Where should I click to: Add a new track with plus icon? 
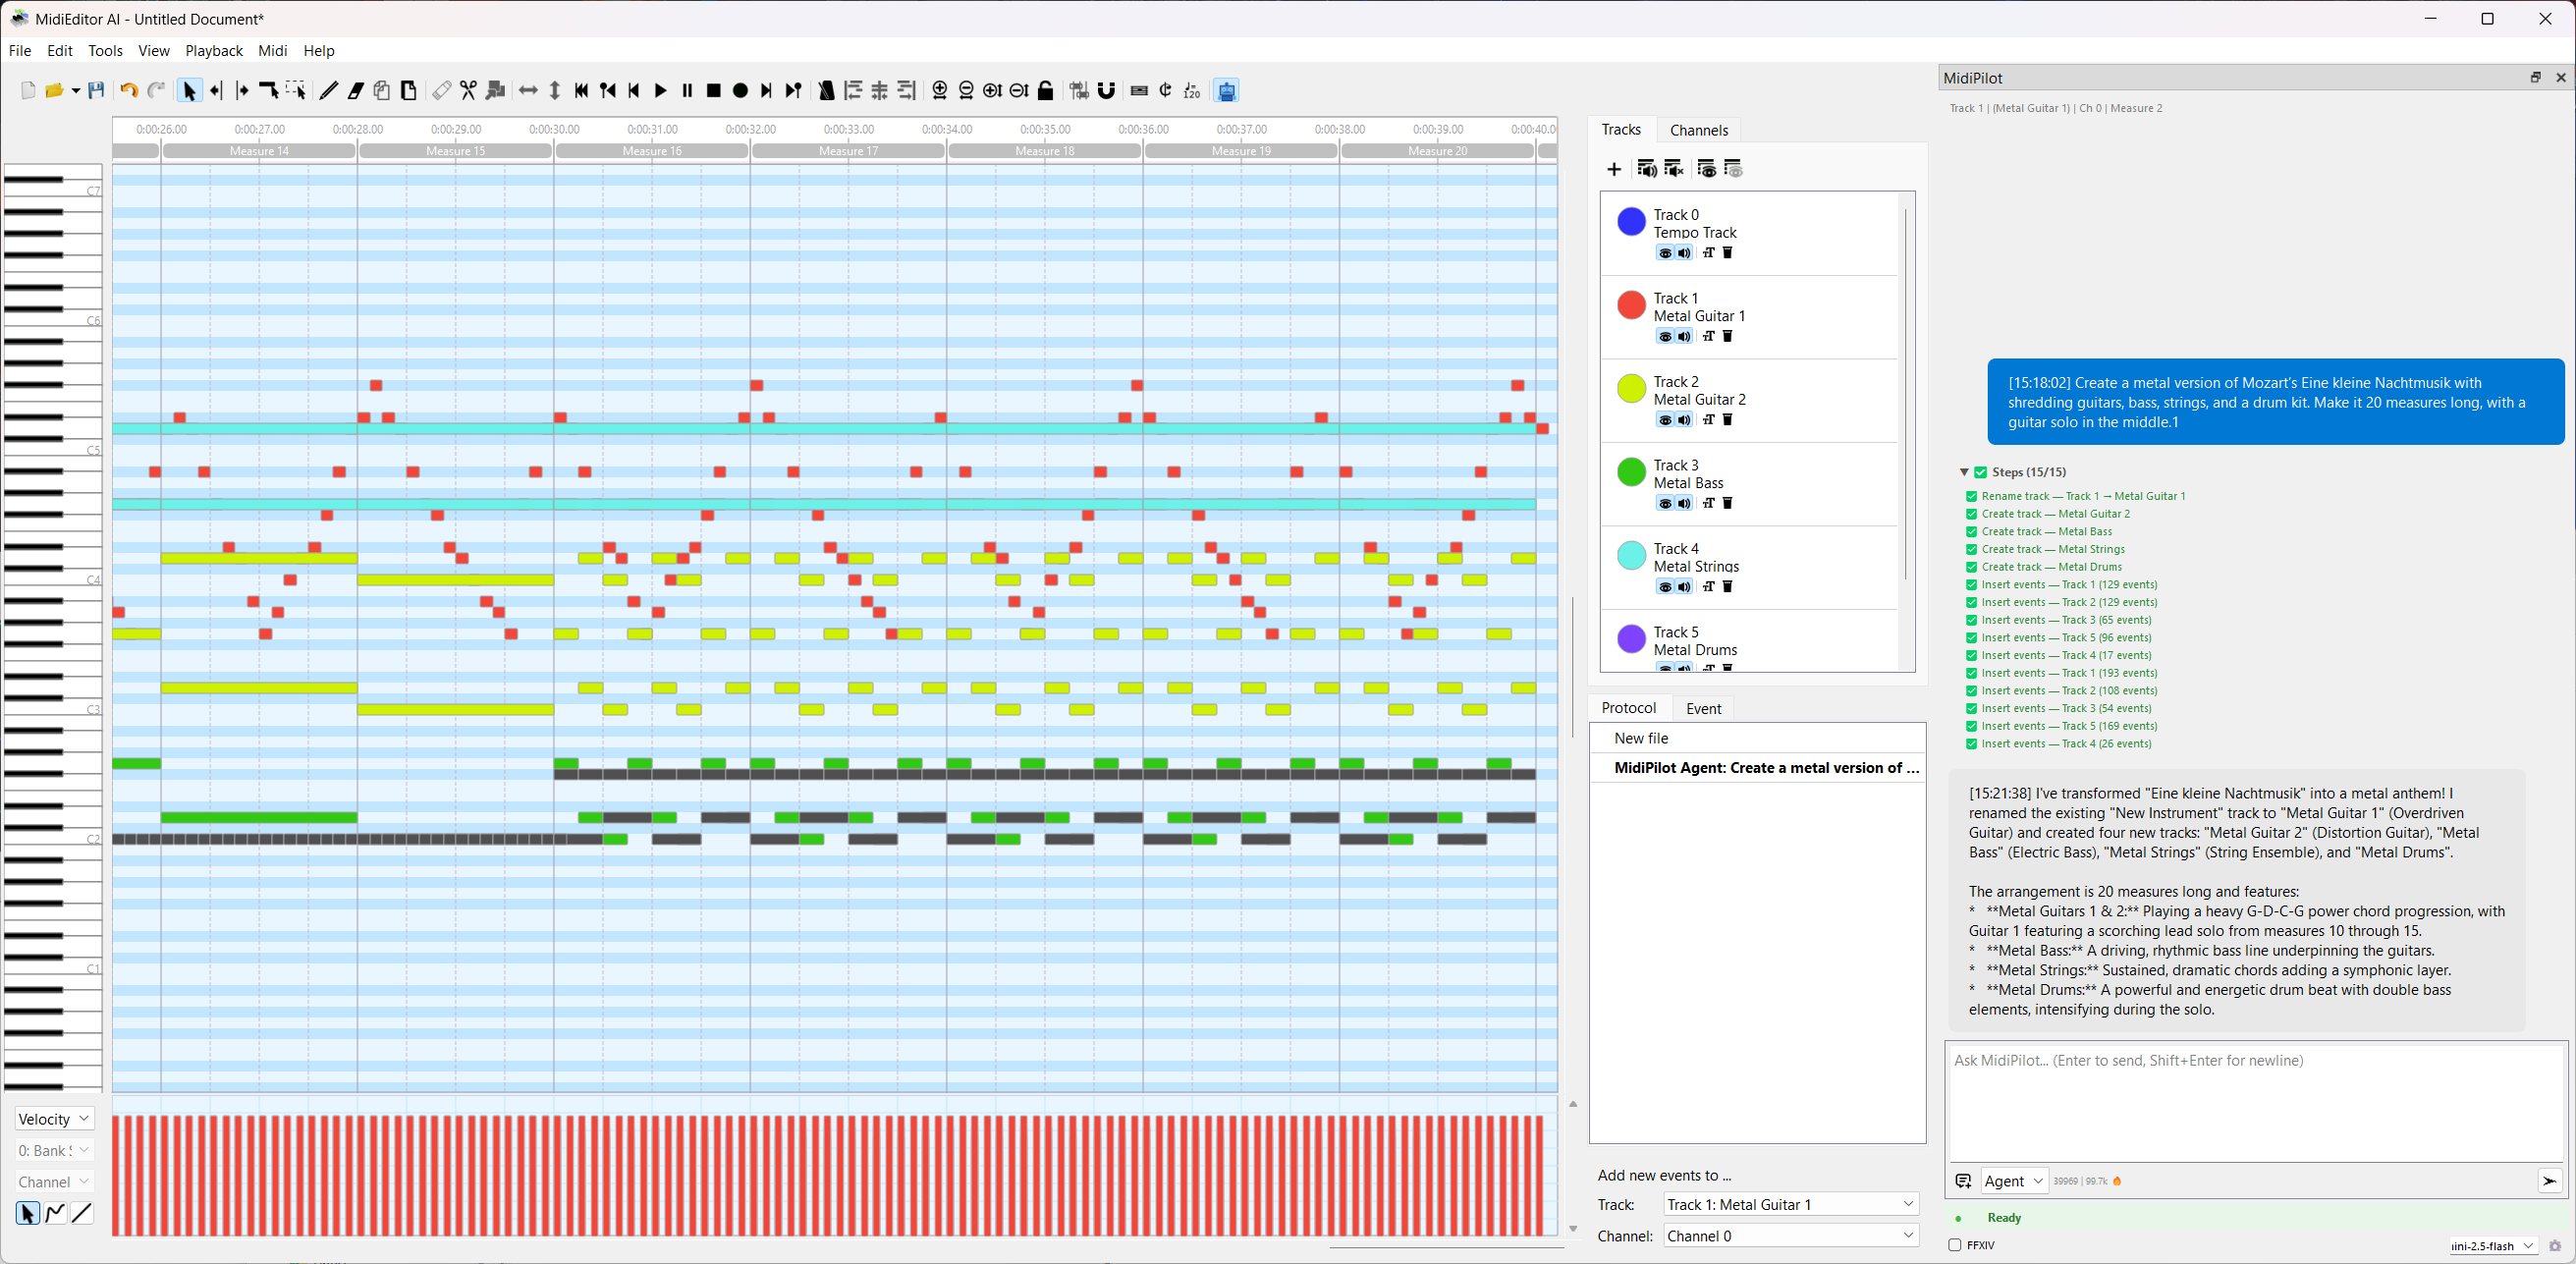[x=1613, y=169]
